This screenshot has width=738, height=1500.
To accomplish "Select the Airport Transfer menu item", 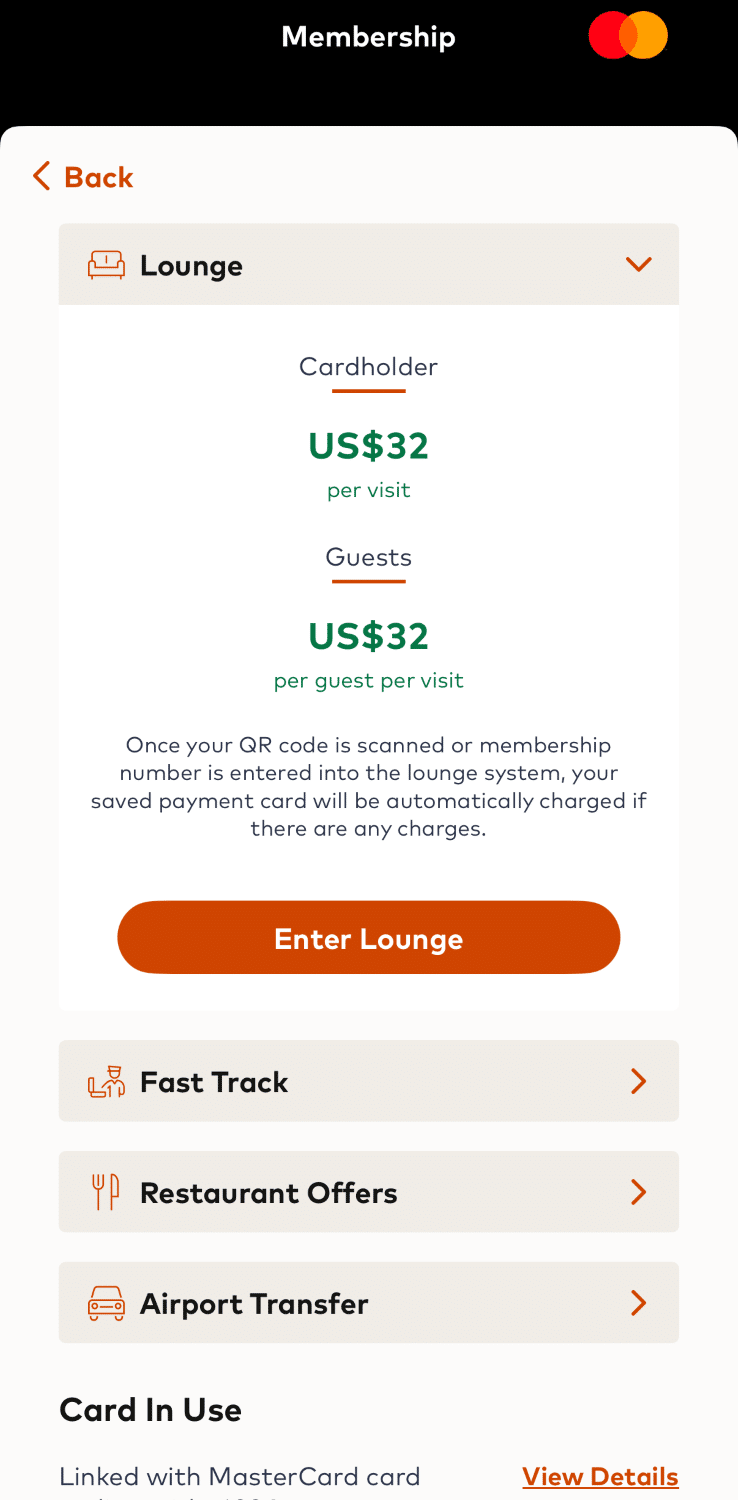I will coord(254,1304).
